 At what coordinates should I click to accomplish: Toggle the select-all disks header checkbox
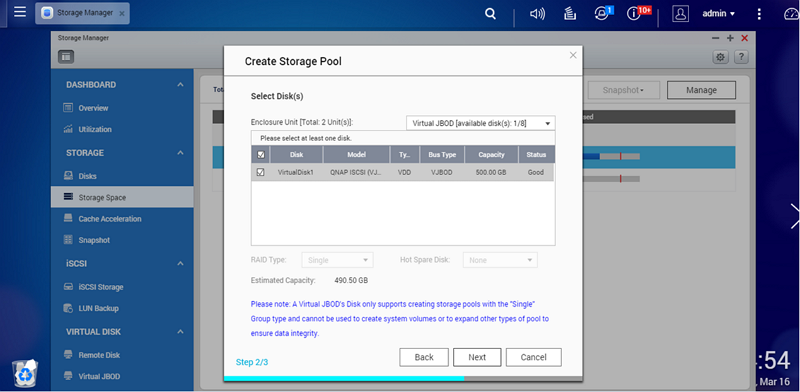tap(261, 155)
